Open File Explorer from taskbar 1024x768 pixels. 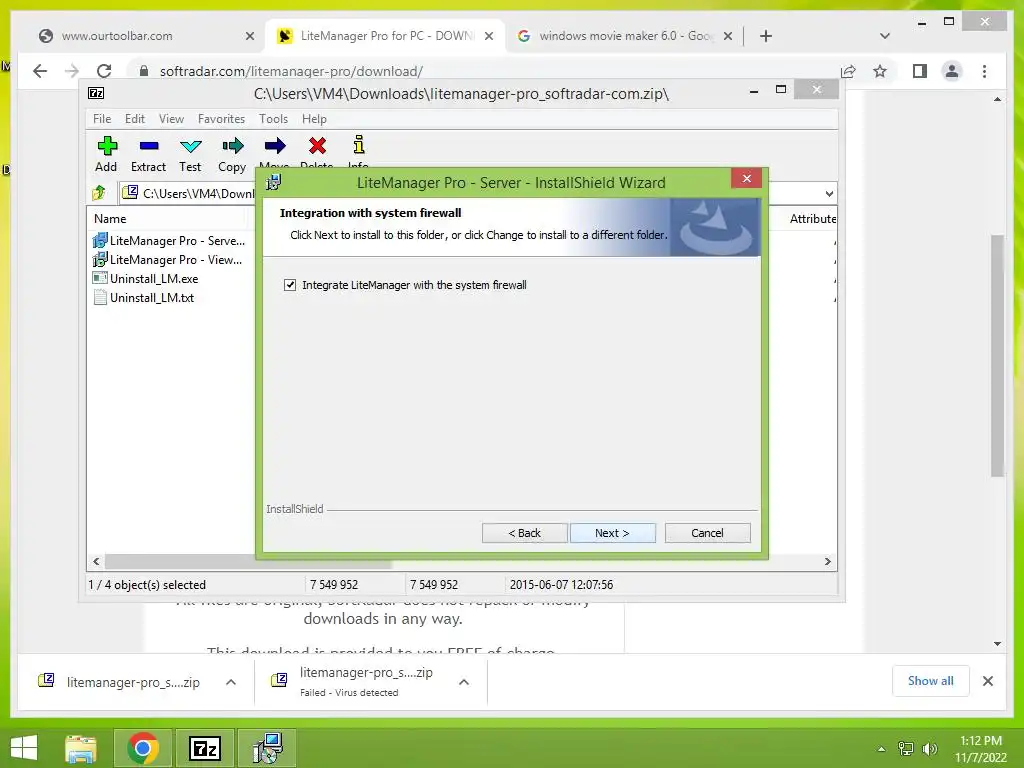(81, 748)
